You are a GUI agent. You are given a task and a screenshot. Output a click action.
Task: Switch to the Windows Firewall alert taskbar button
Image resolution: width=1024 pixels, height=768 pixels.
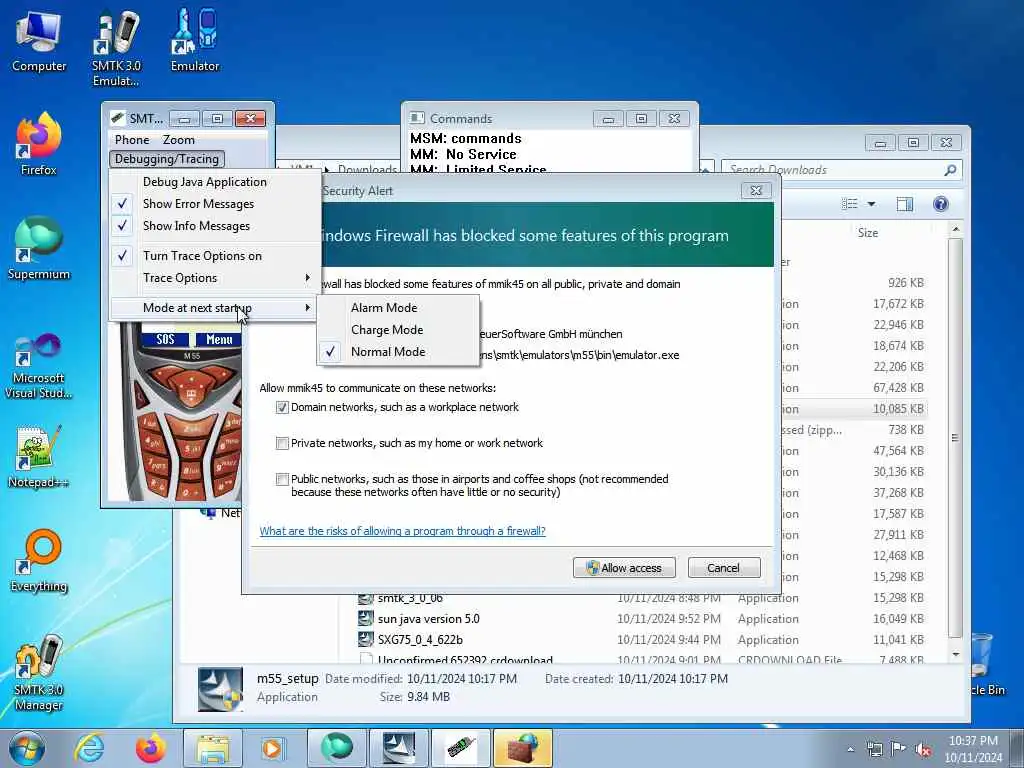click(522, 748)
